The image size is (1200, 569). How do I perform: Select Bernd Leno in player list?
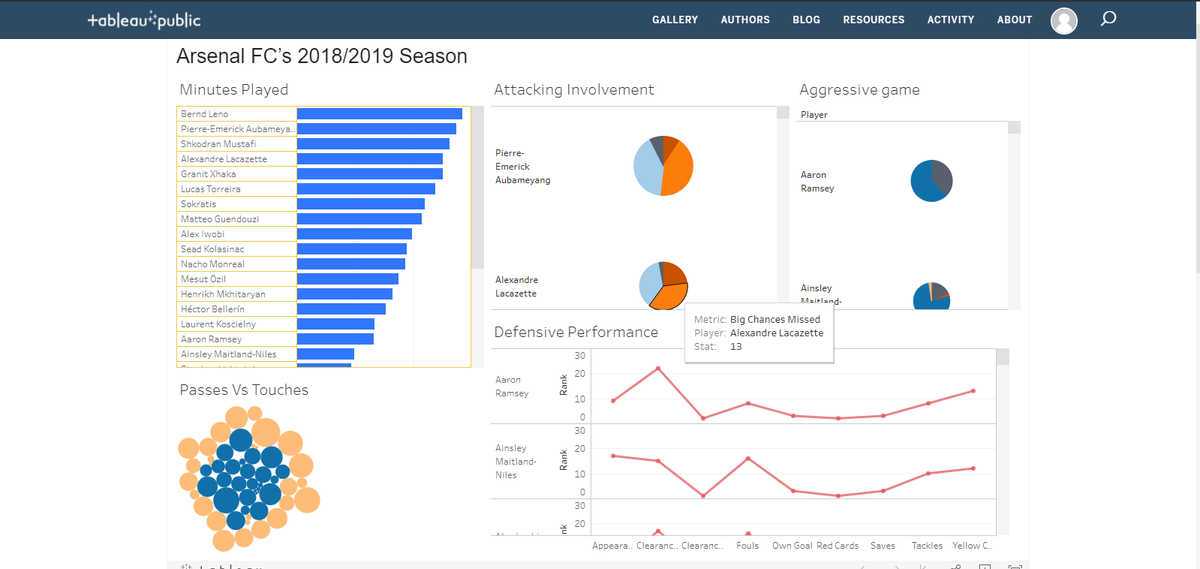237,114
